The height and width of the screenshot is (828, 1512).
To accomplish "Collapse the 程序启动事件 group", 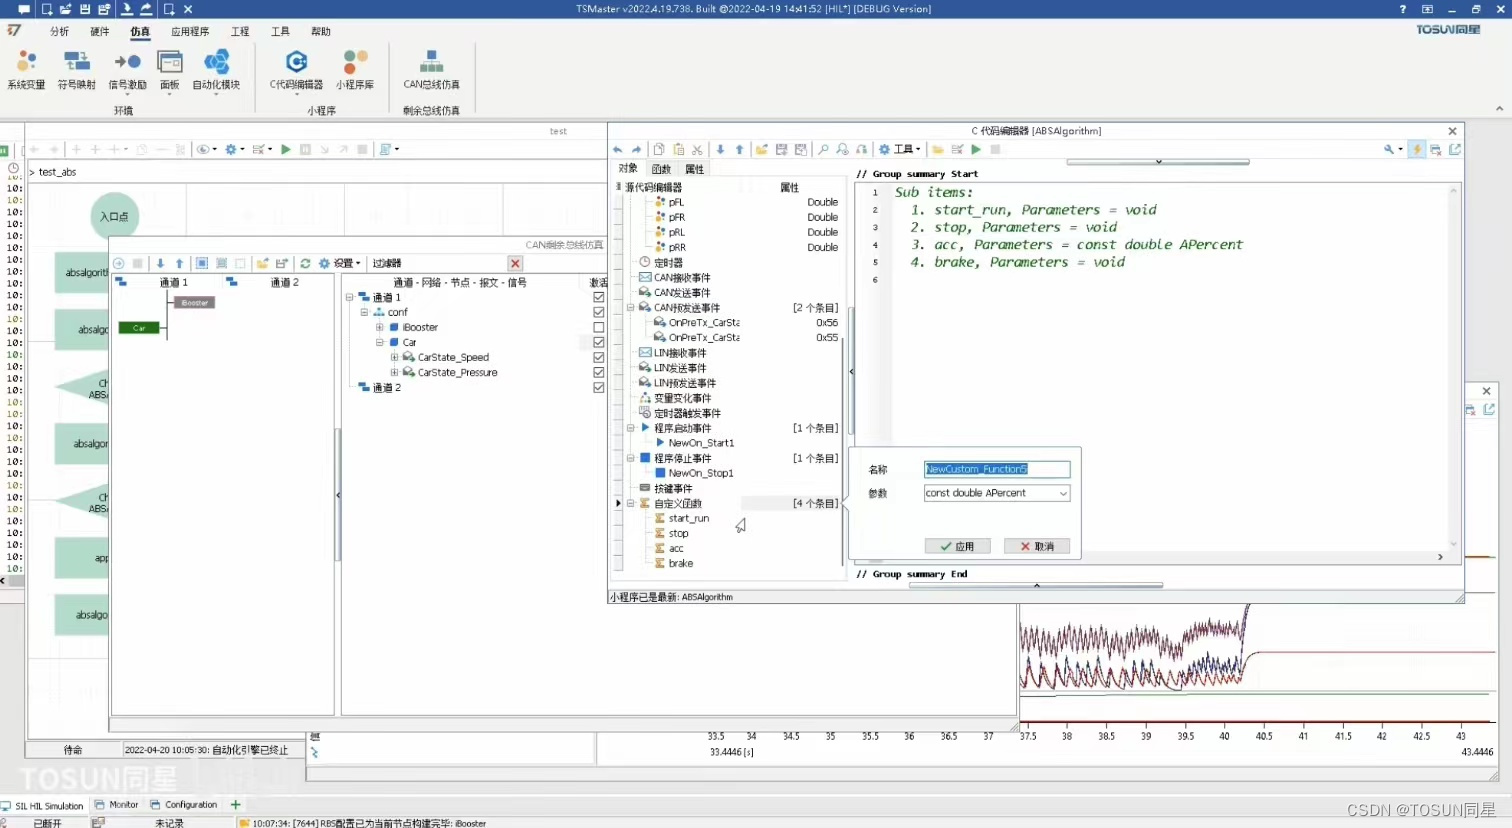I will click(x=631, y=428).
